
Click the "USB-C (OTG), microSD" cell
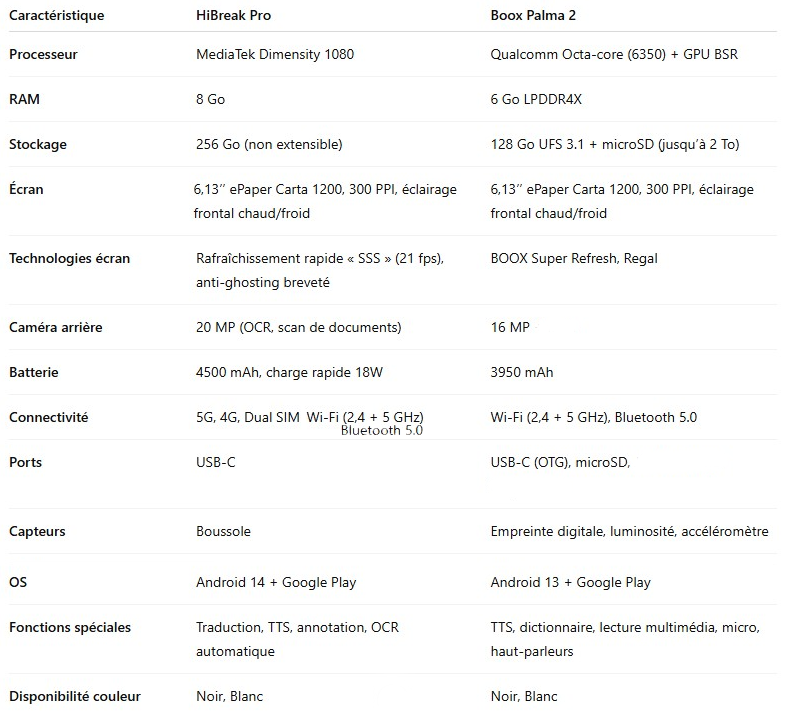click(560, 462)
